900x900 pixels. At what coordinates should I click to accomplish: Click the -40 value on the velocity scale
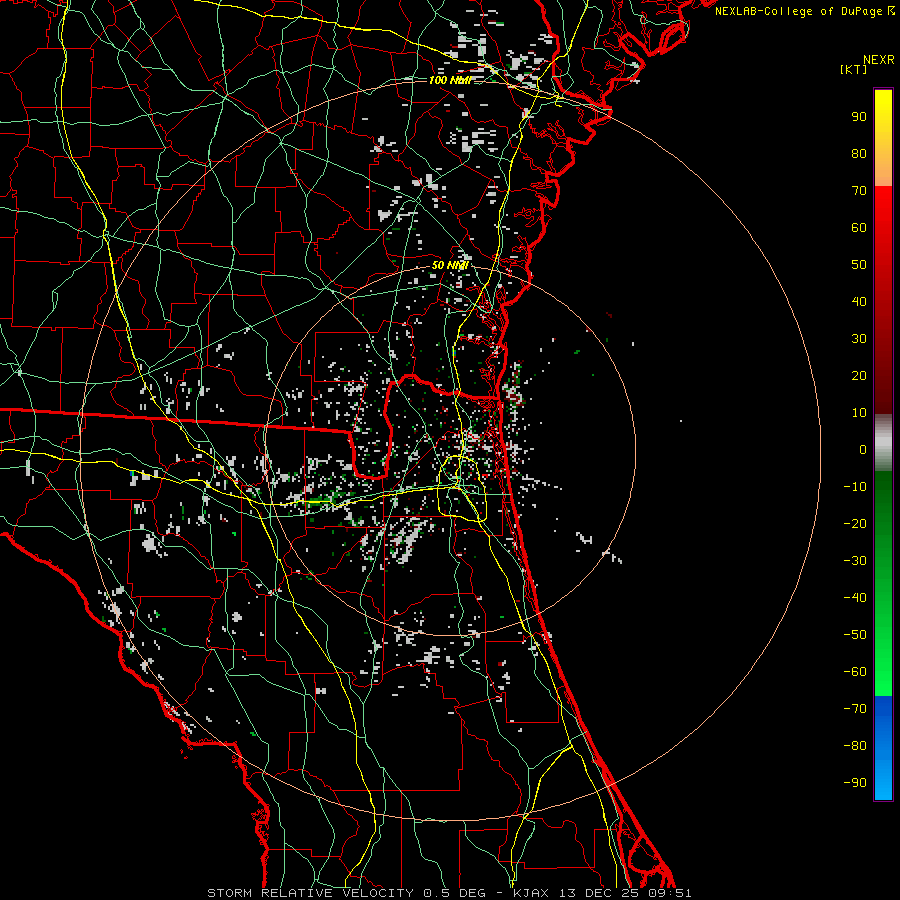click(855, 598)
